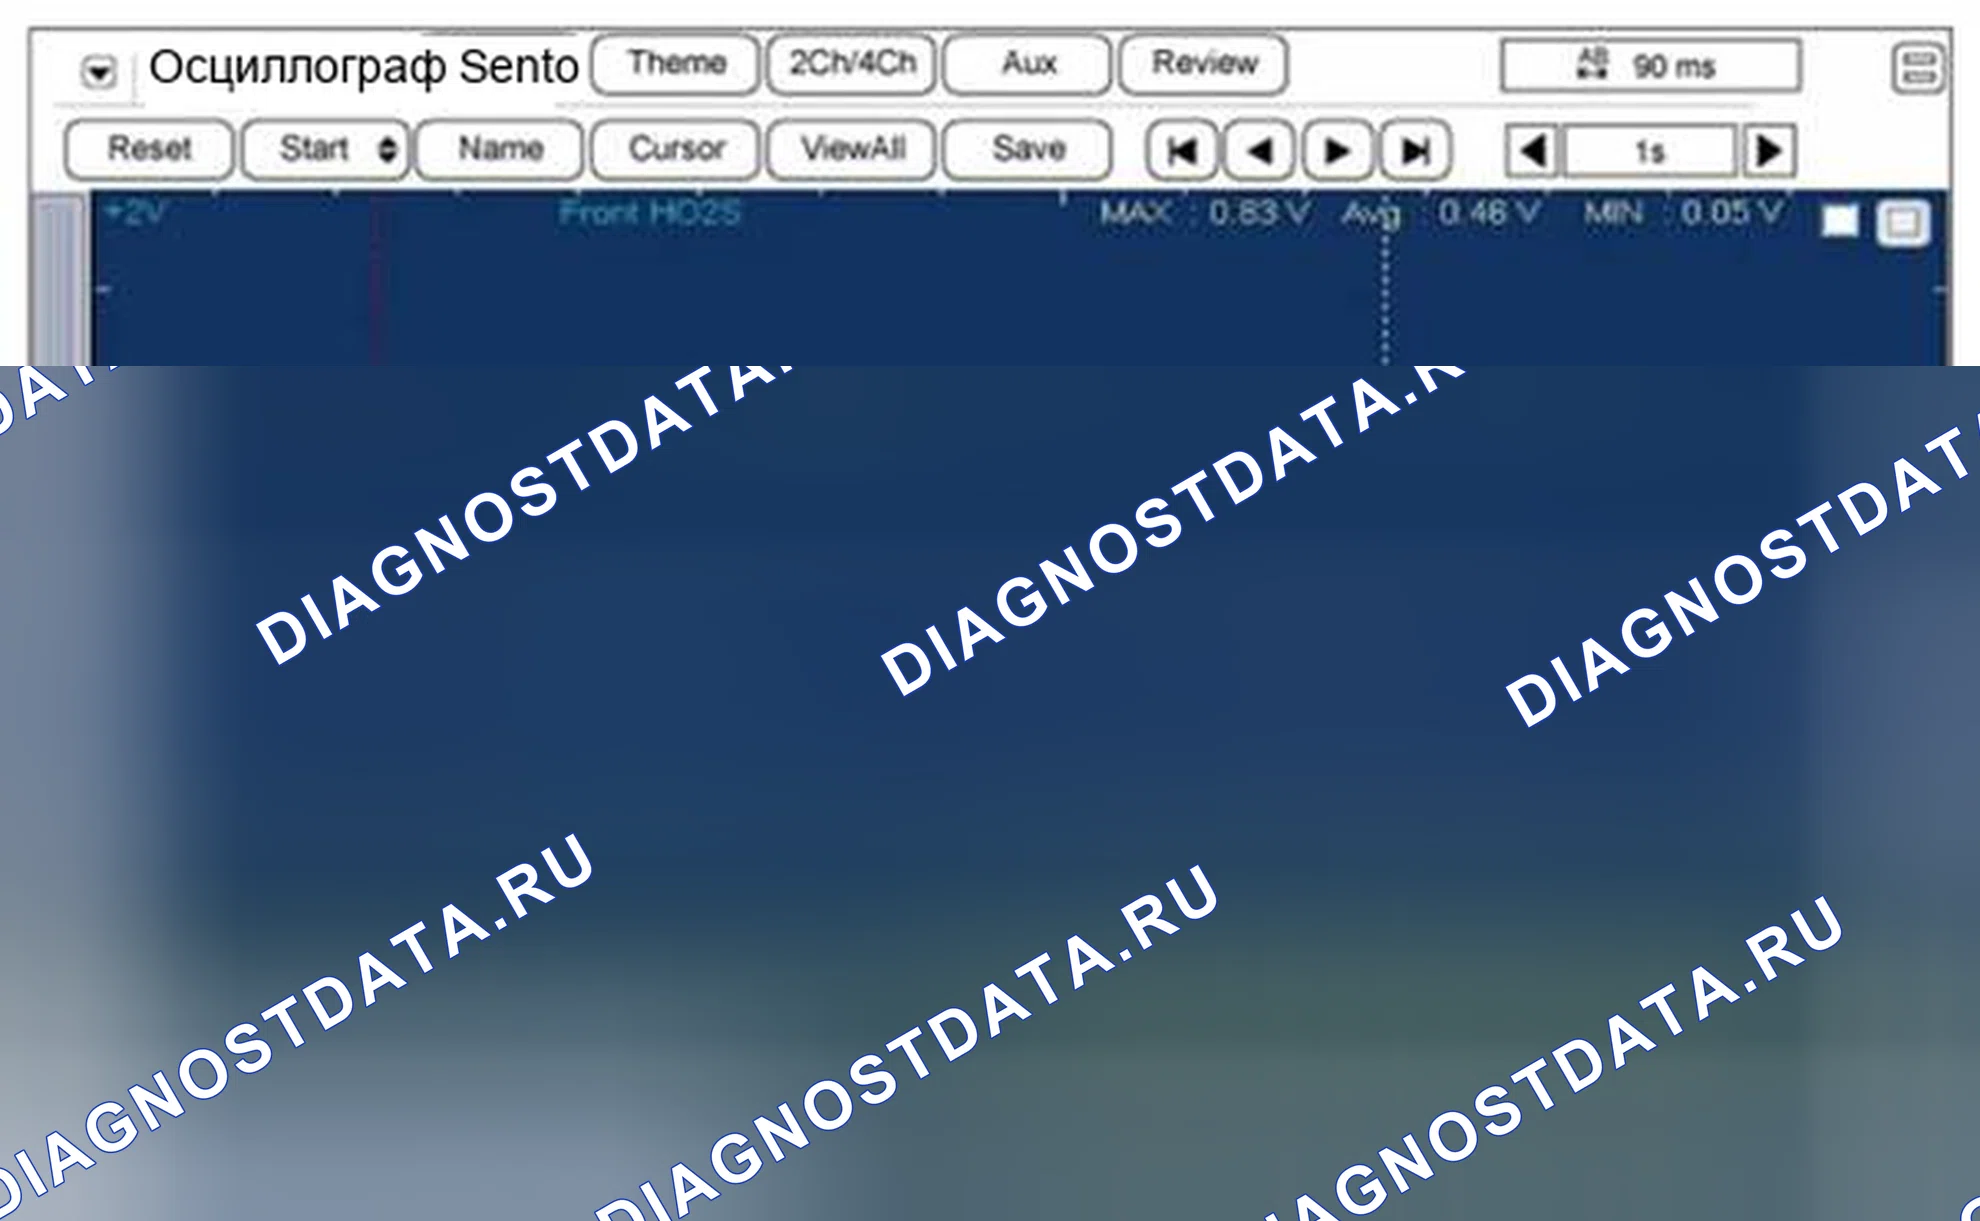Select the Front HO2S channel label
Screen dimensions: 1980x1221
(x=650, y=213)
